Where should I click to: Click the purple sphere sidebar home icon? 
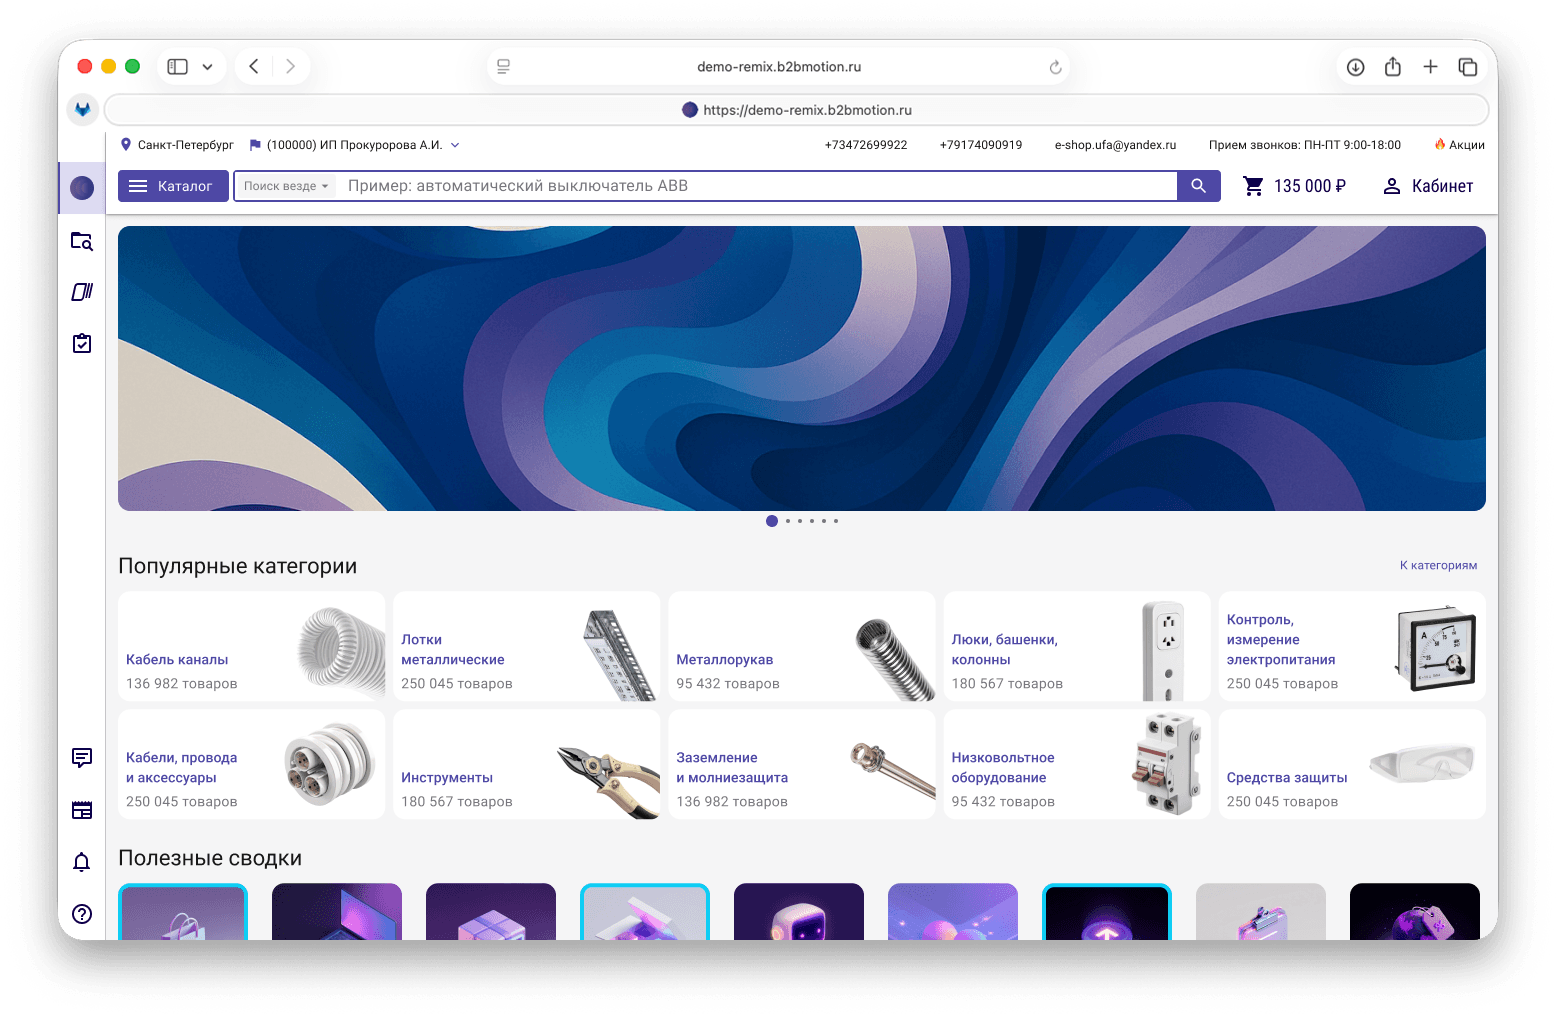point(82,187)
